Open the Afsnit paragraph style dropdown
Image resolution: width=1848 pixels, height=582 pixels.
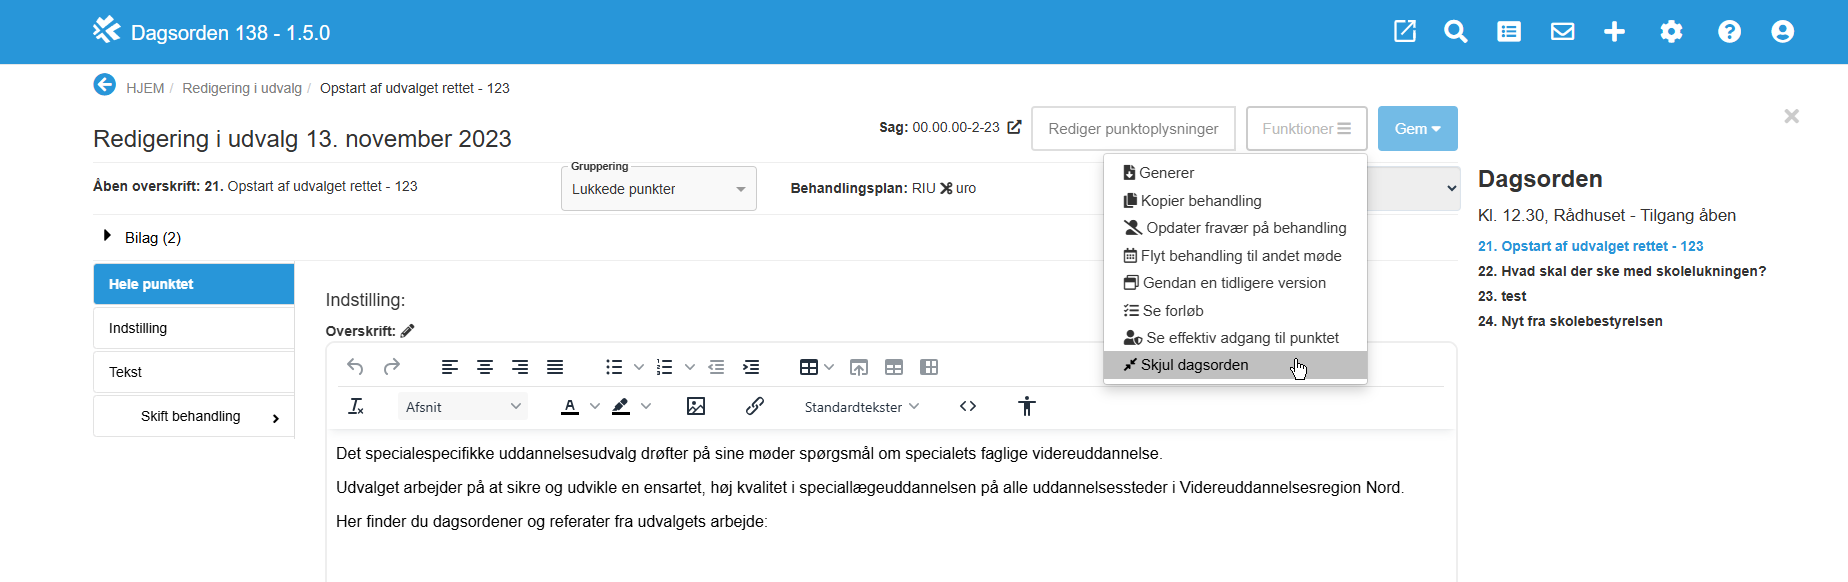pos(463,406)
